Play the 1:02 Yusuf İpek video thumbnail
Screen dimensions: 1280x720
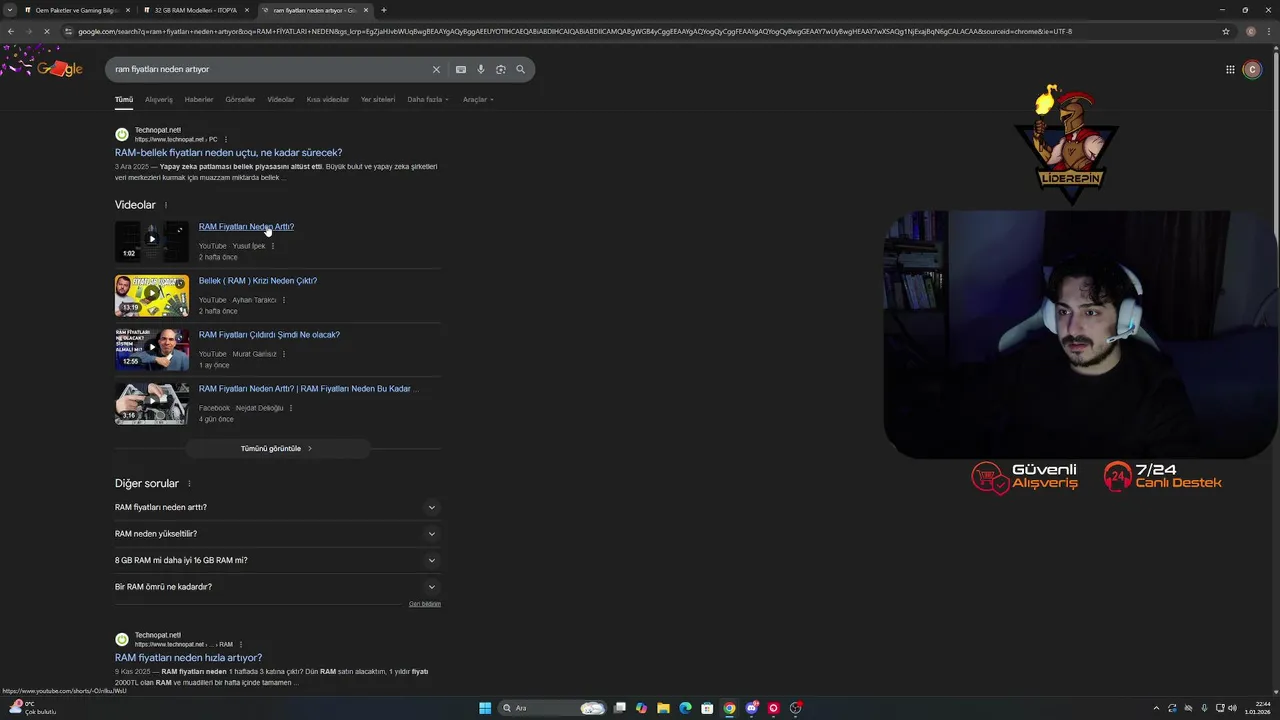coord(151,241)
